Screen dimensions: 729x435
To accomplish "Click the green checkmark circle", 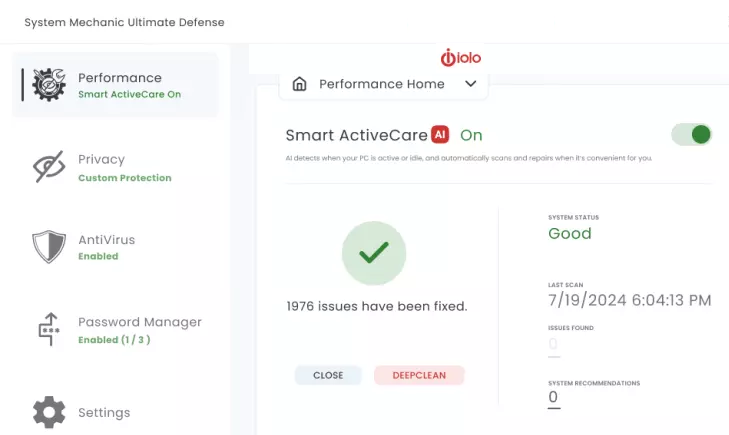I will pyautogui.click(x=373, y=254).
